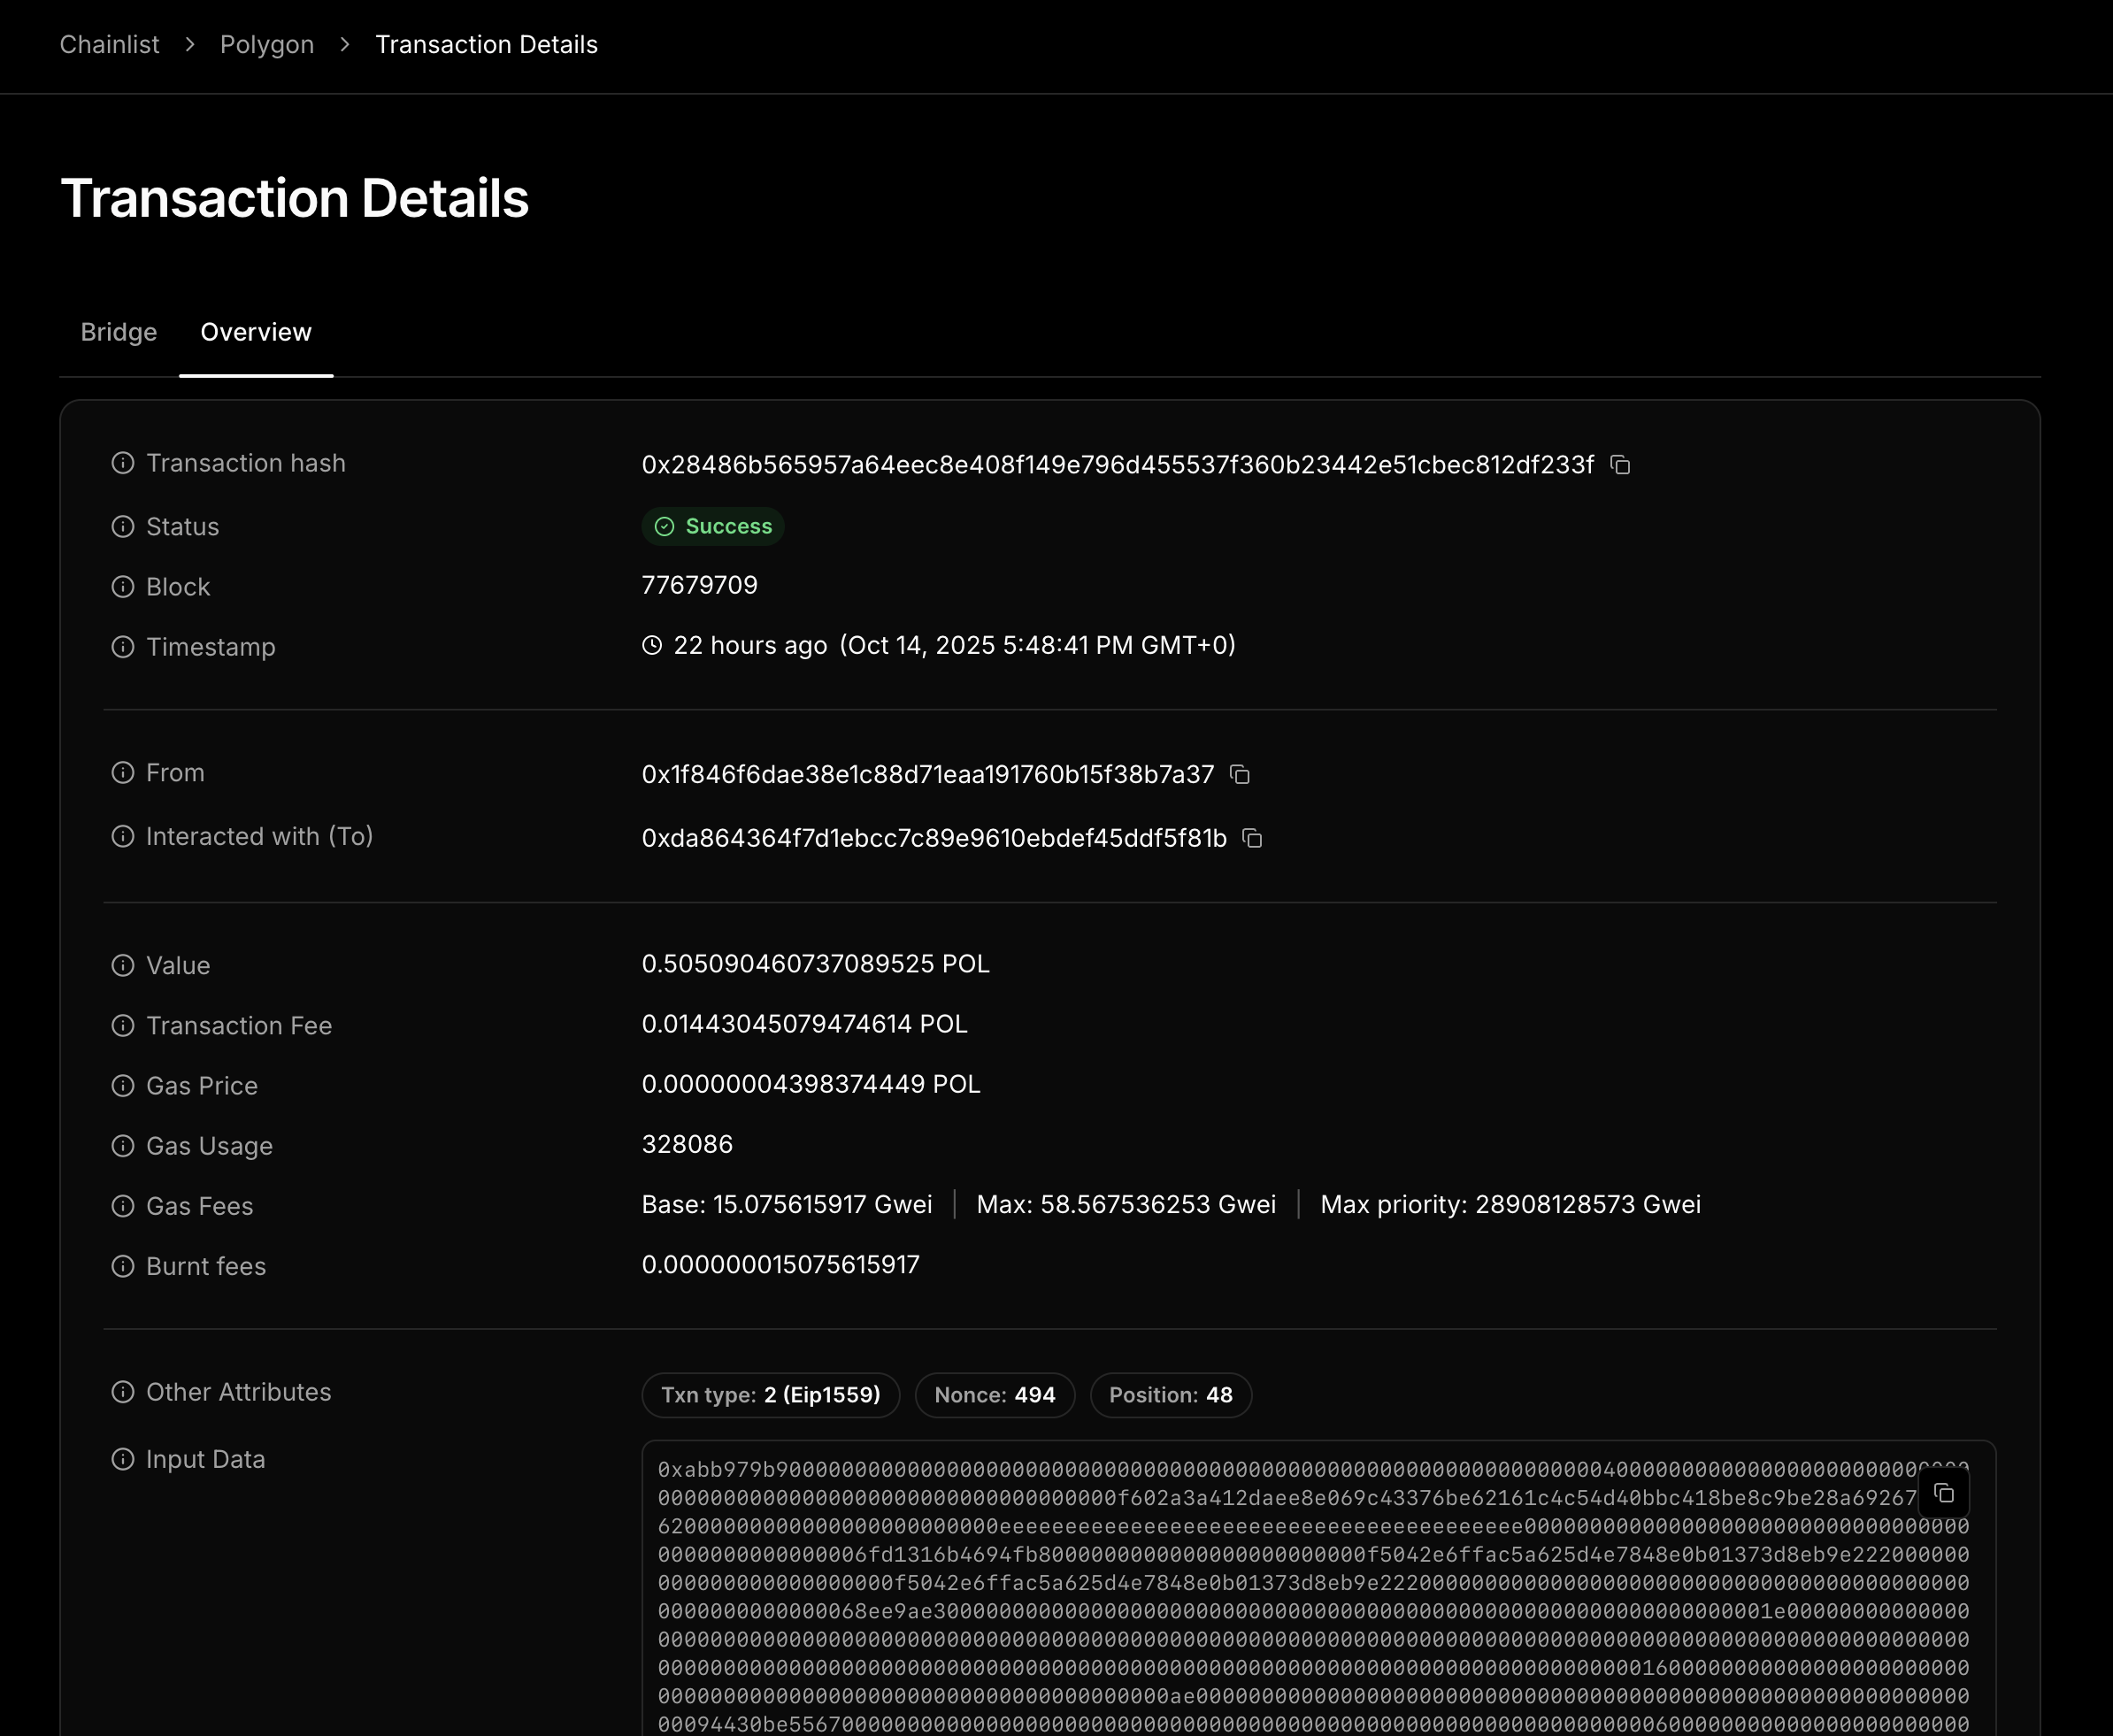The width and height of the screenshot is (2113, 1736).
Task: Copy the Input Data contents
Action: click(1943, 1493)
